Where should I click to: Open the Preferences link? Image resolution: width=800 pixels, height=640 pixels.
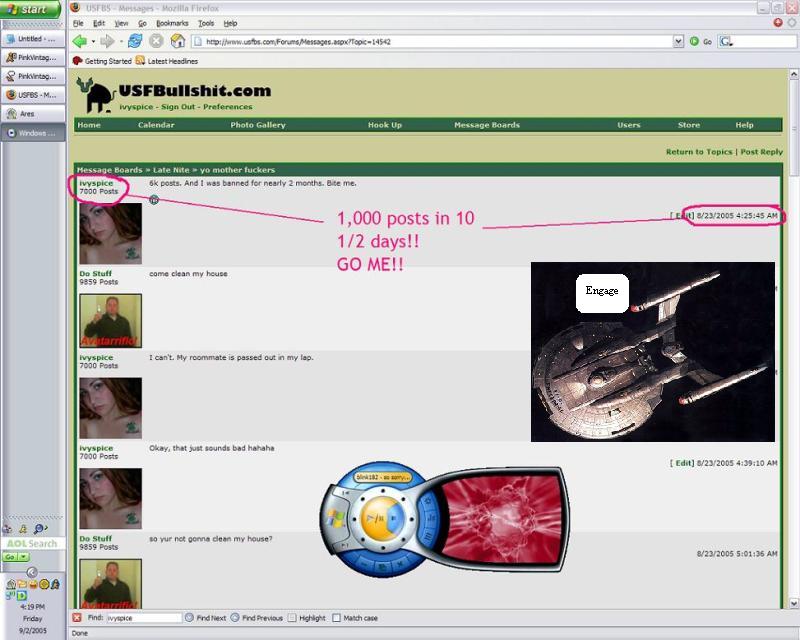pyautogui.click(x=228, y=107)
